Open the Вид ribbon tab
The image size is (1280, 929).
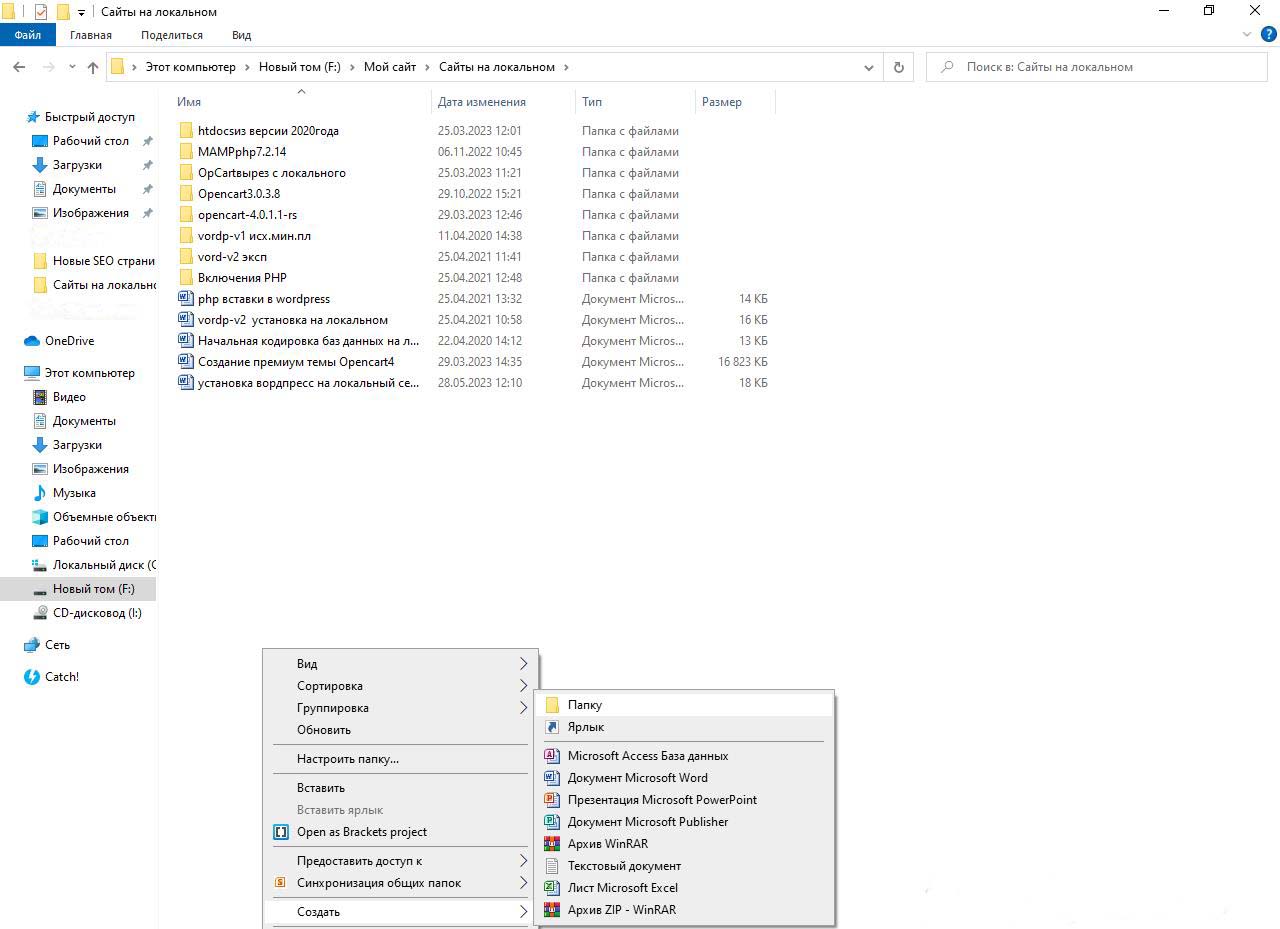tap(241, 35)
